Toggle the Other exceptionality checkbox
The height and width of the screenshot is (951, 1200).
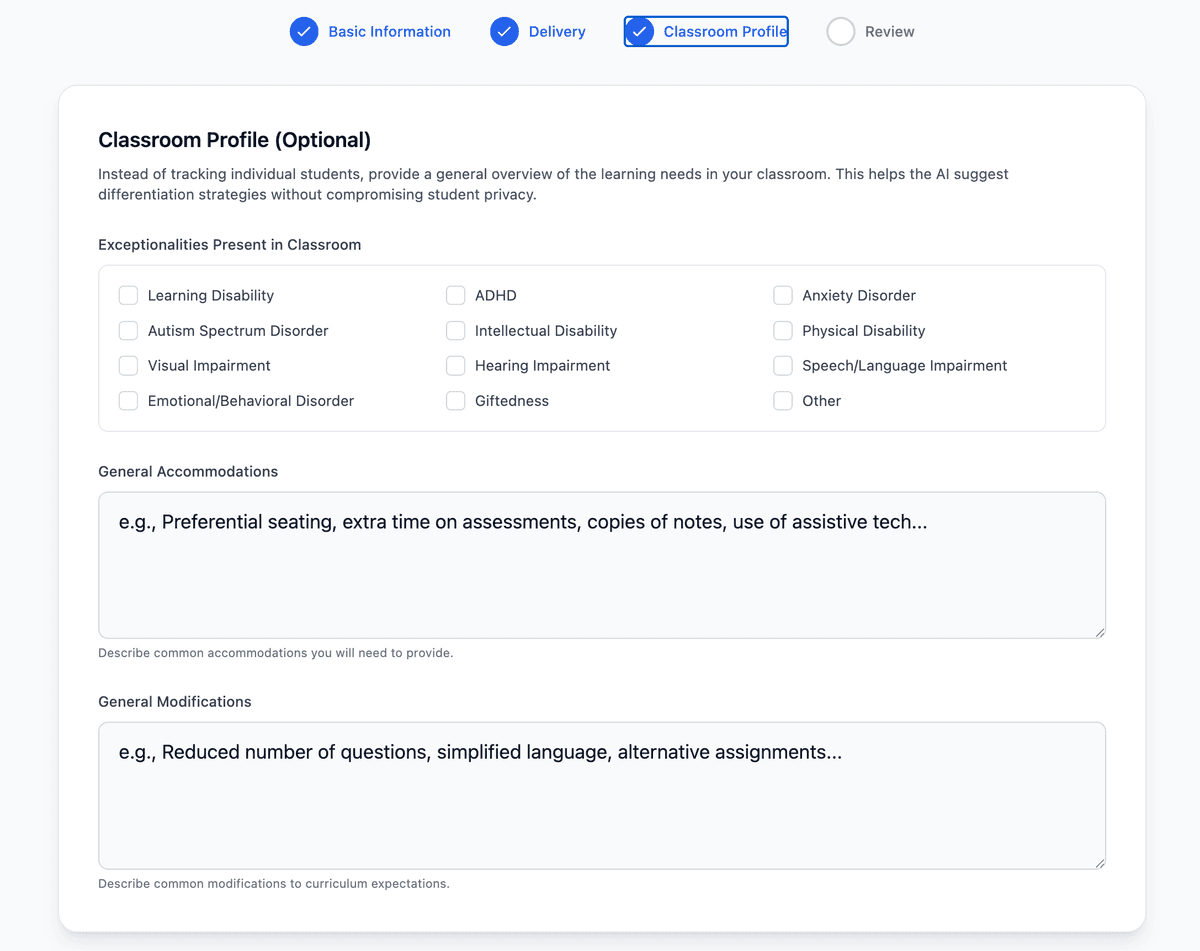[x=782, y=400]
